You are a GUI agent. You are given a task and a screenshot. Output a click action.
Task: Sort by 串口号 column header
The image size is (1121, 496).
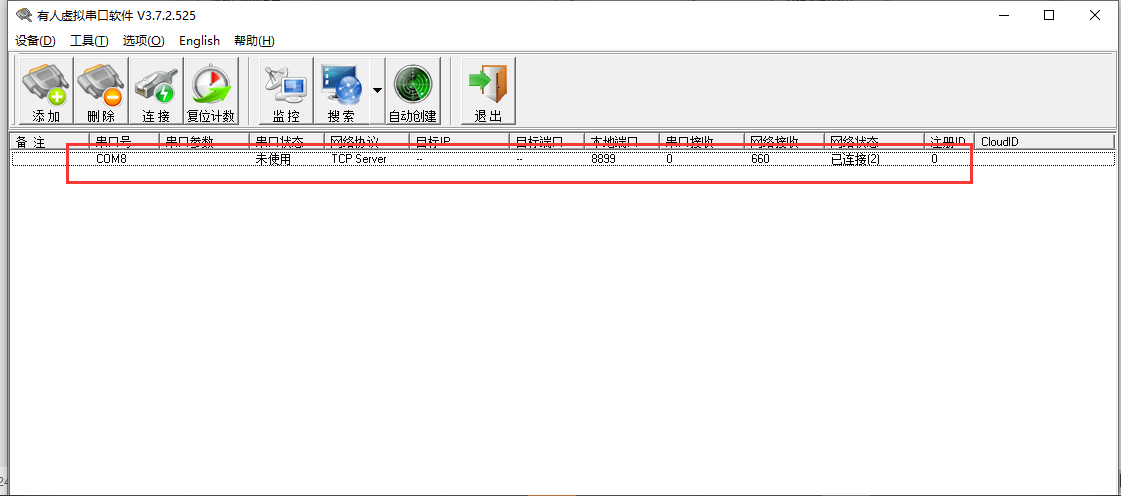pos(123,141)
